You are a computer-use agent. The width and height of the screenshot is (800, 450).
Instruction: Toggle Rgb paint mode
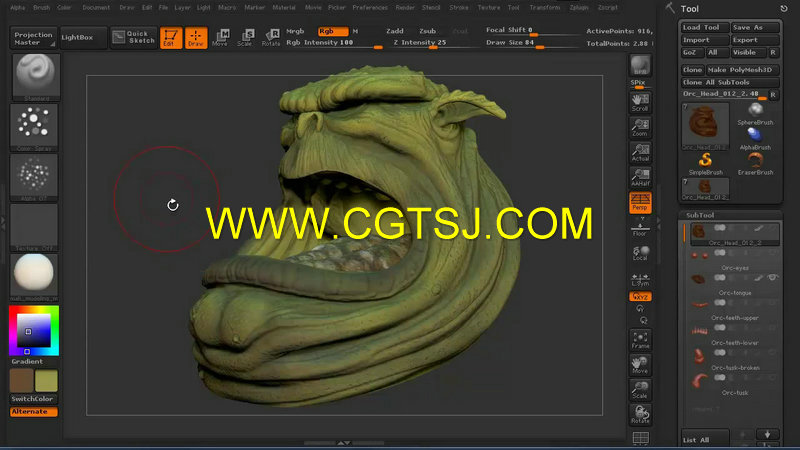coord(333,31)
